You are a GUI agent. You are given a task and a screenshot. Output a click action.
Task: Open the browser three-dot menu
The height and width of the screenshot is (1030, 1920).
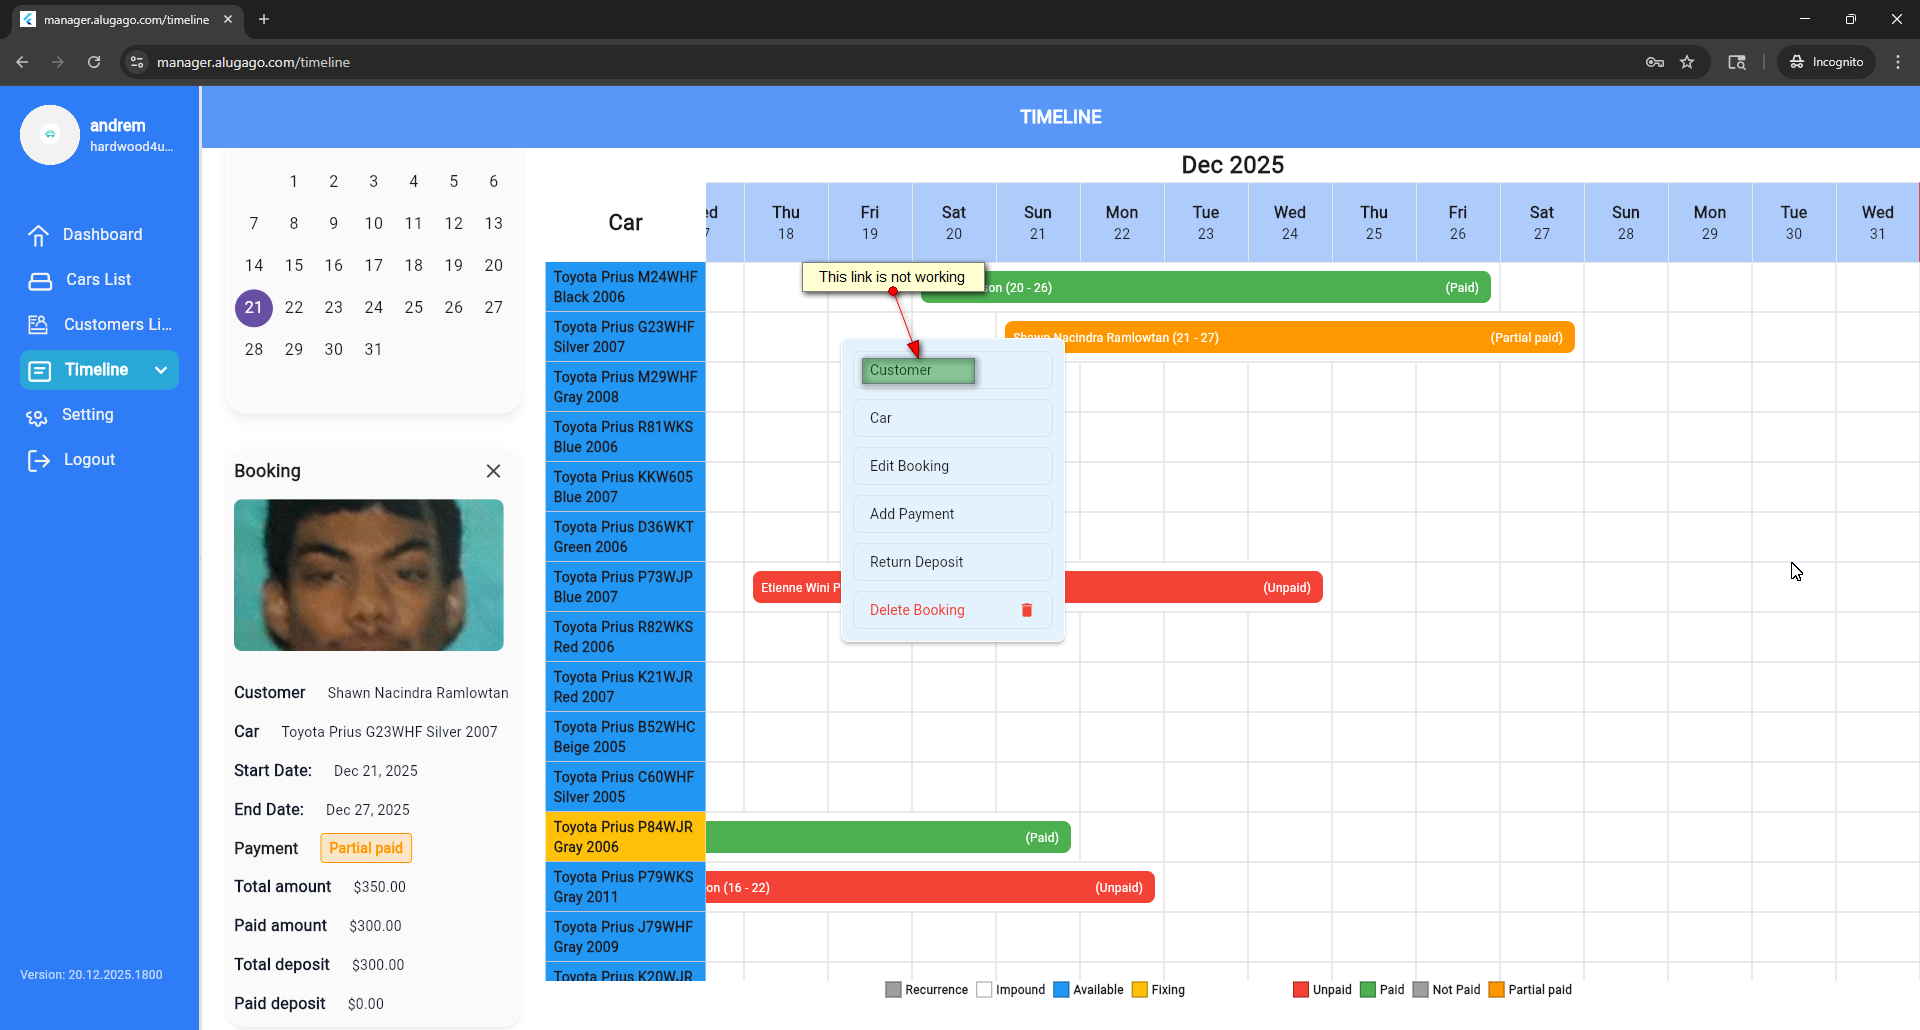click(1898, 62)
